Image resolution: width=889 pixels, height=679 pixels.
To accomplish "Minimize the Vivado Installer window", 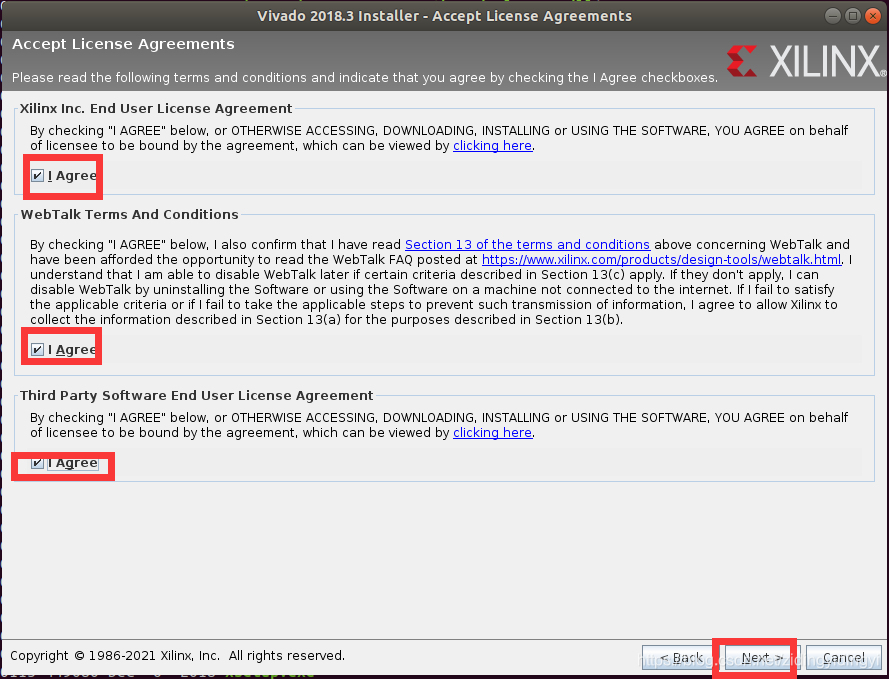I will (x=832, y=16).
